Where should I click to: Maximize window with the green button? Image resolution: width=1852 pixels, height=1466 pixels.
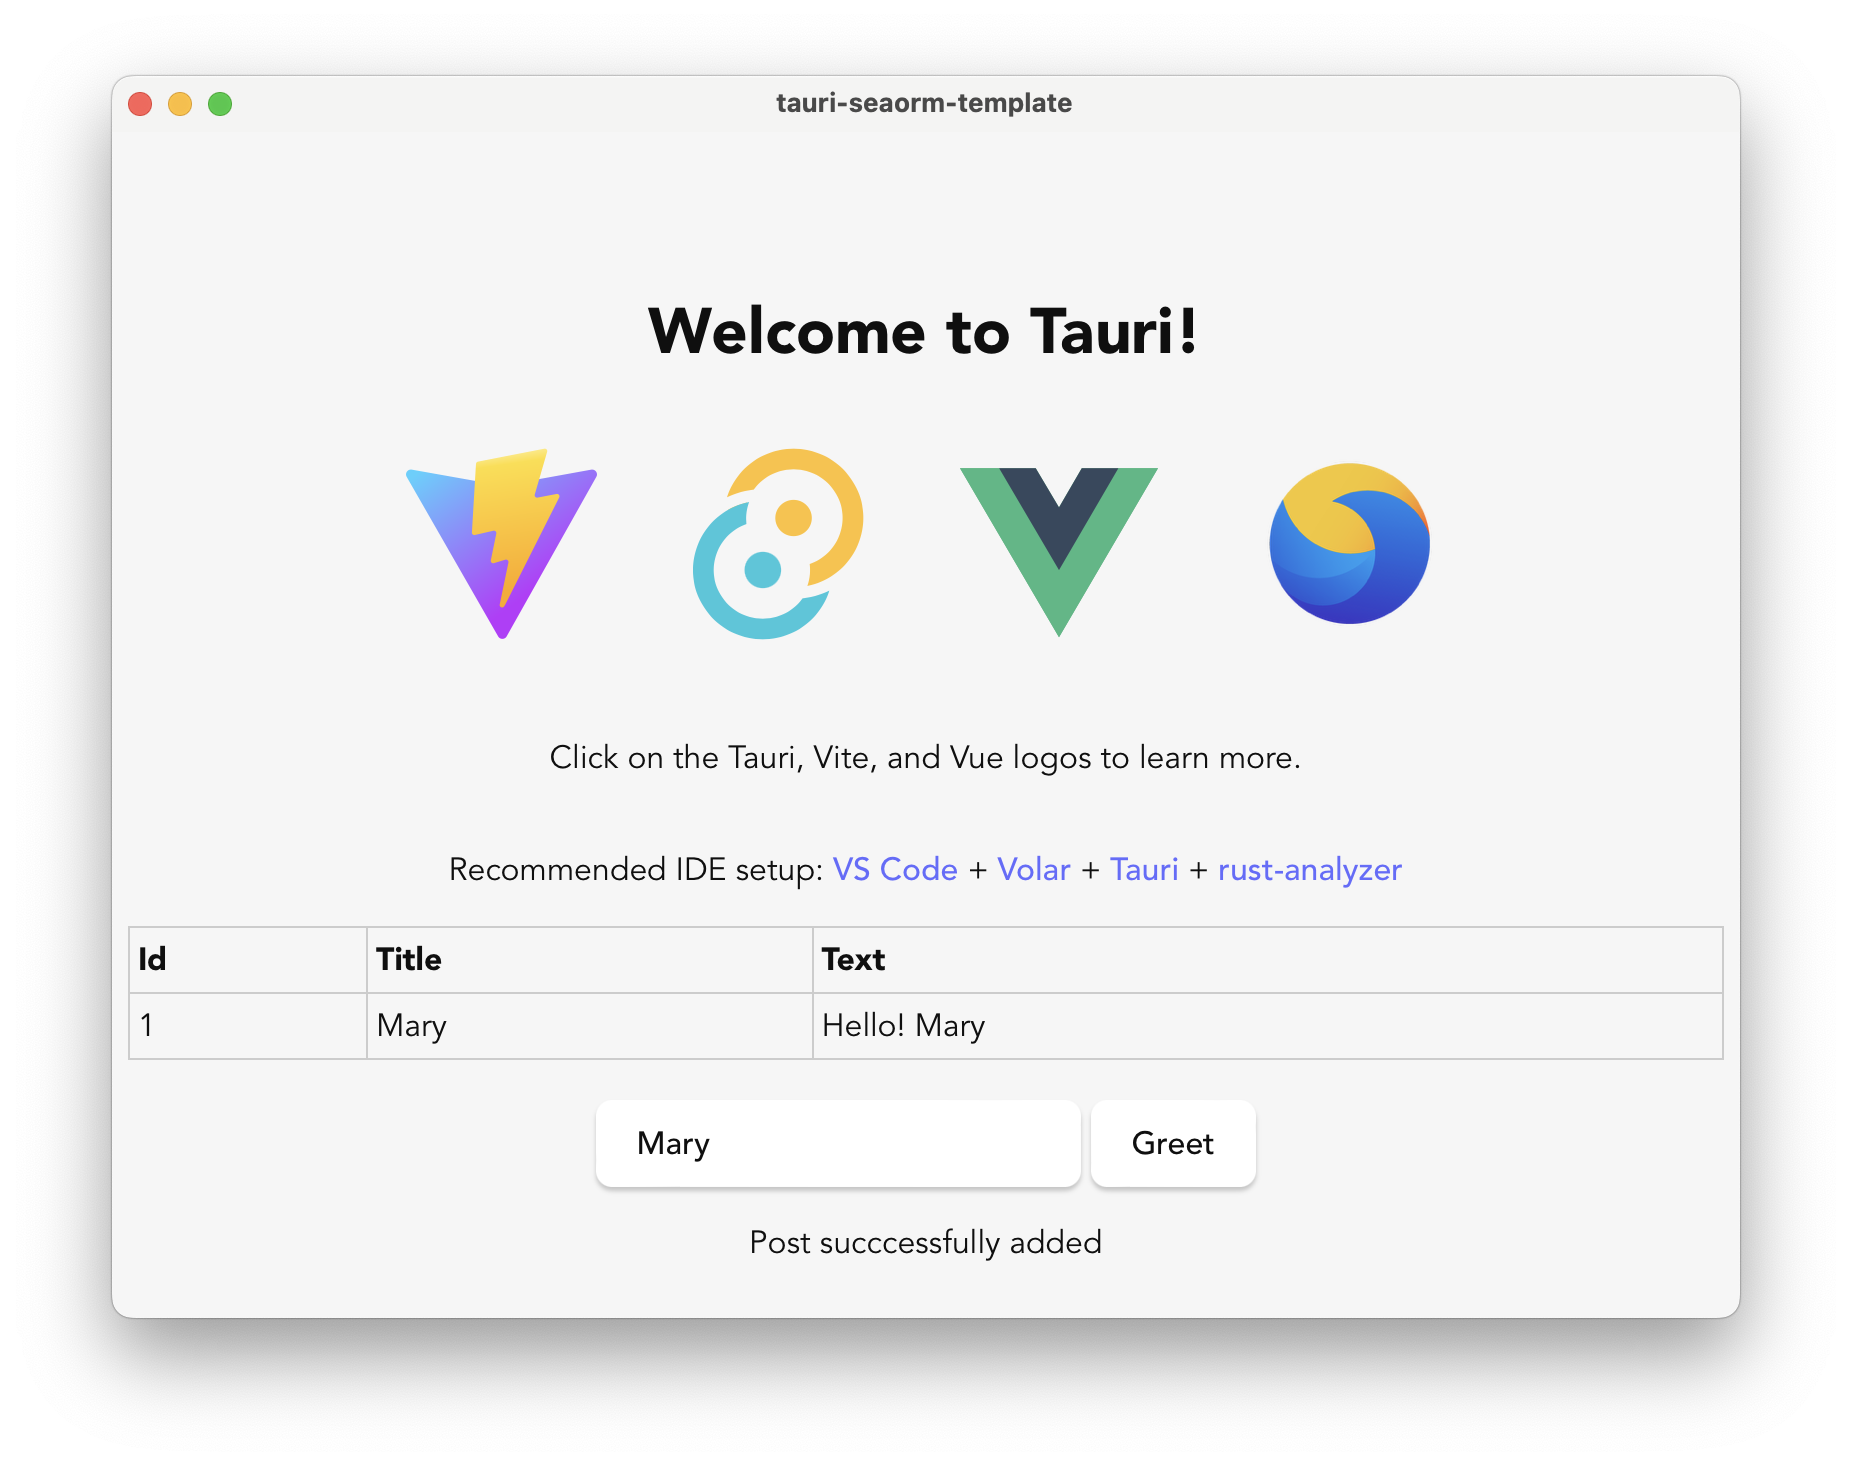pos(220,104)
